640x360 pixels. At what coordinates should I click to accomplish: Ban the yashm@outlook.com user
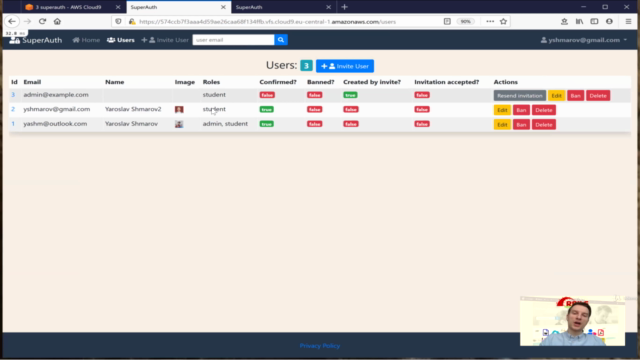pos(521,124)
